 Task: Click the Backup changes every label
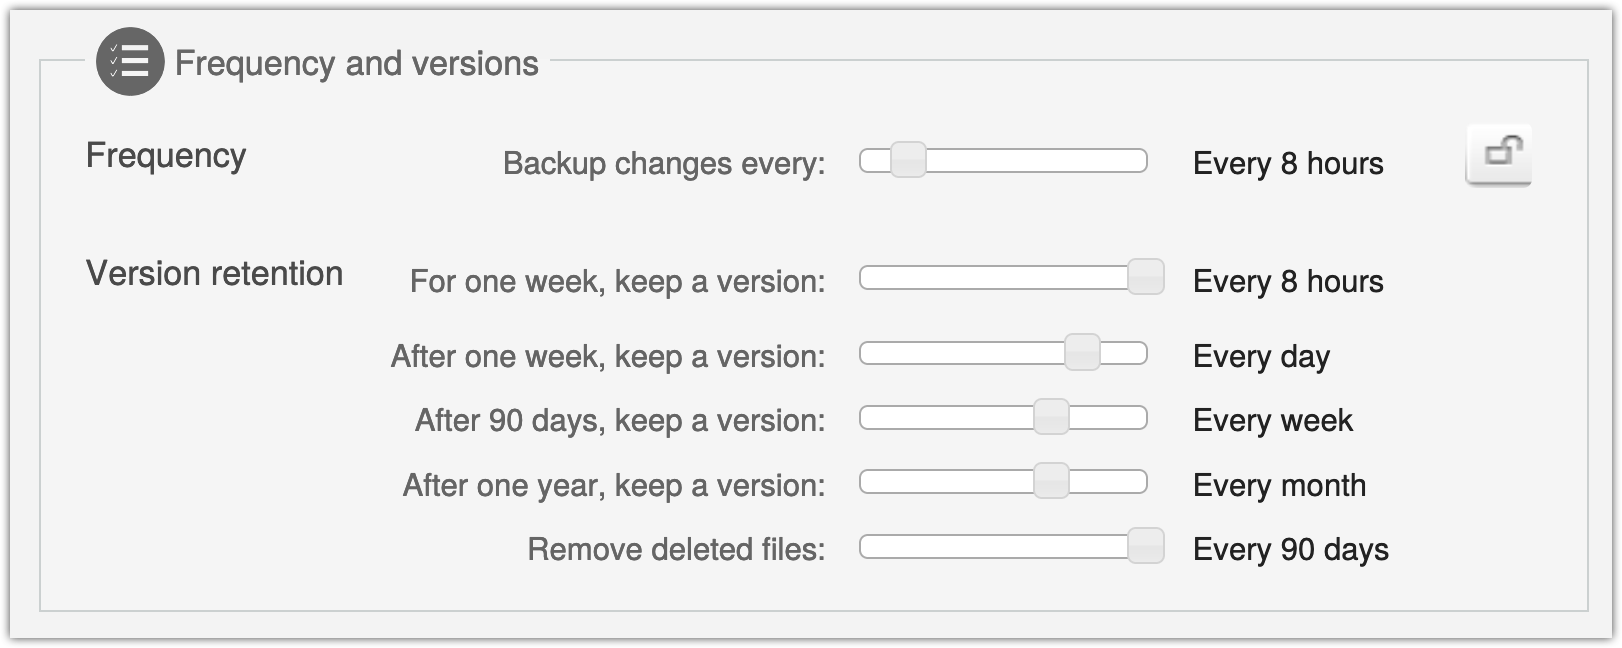tap(664, 163)
